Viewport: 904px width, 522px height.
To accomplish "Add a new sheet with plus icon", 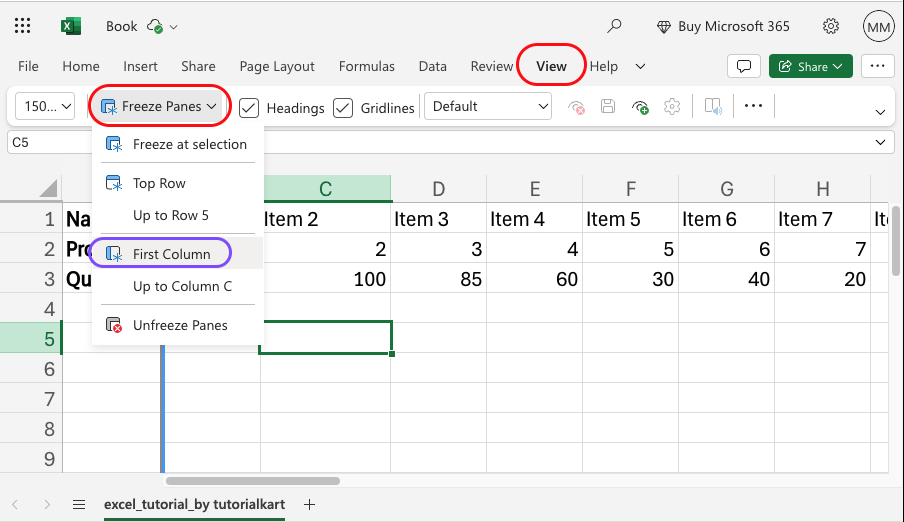I will [310, 505].
